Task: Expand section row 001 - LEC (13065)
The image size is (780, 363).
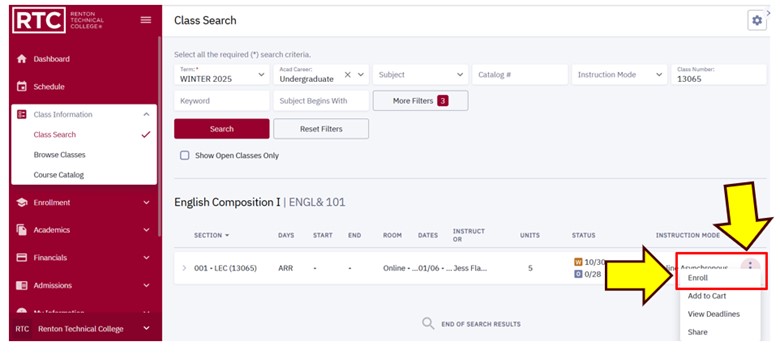Action: (x=184, y=268)
